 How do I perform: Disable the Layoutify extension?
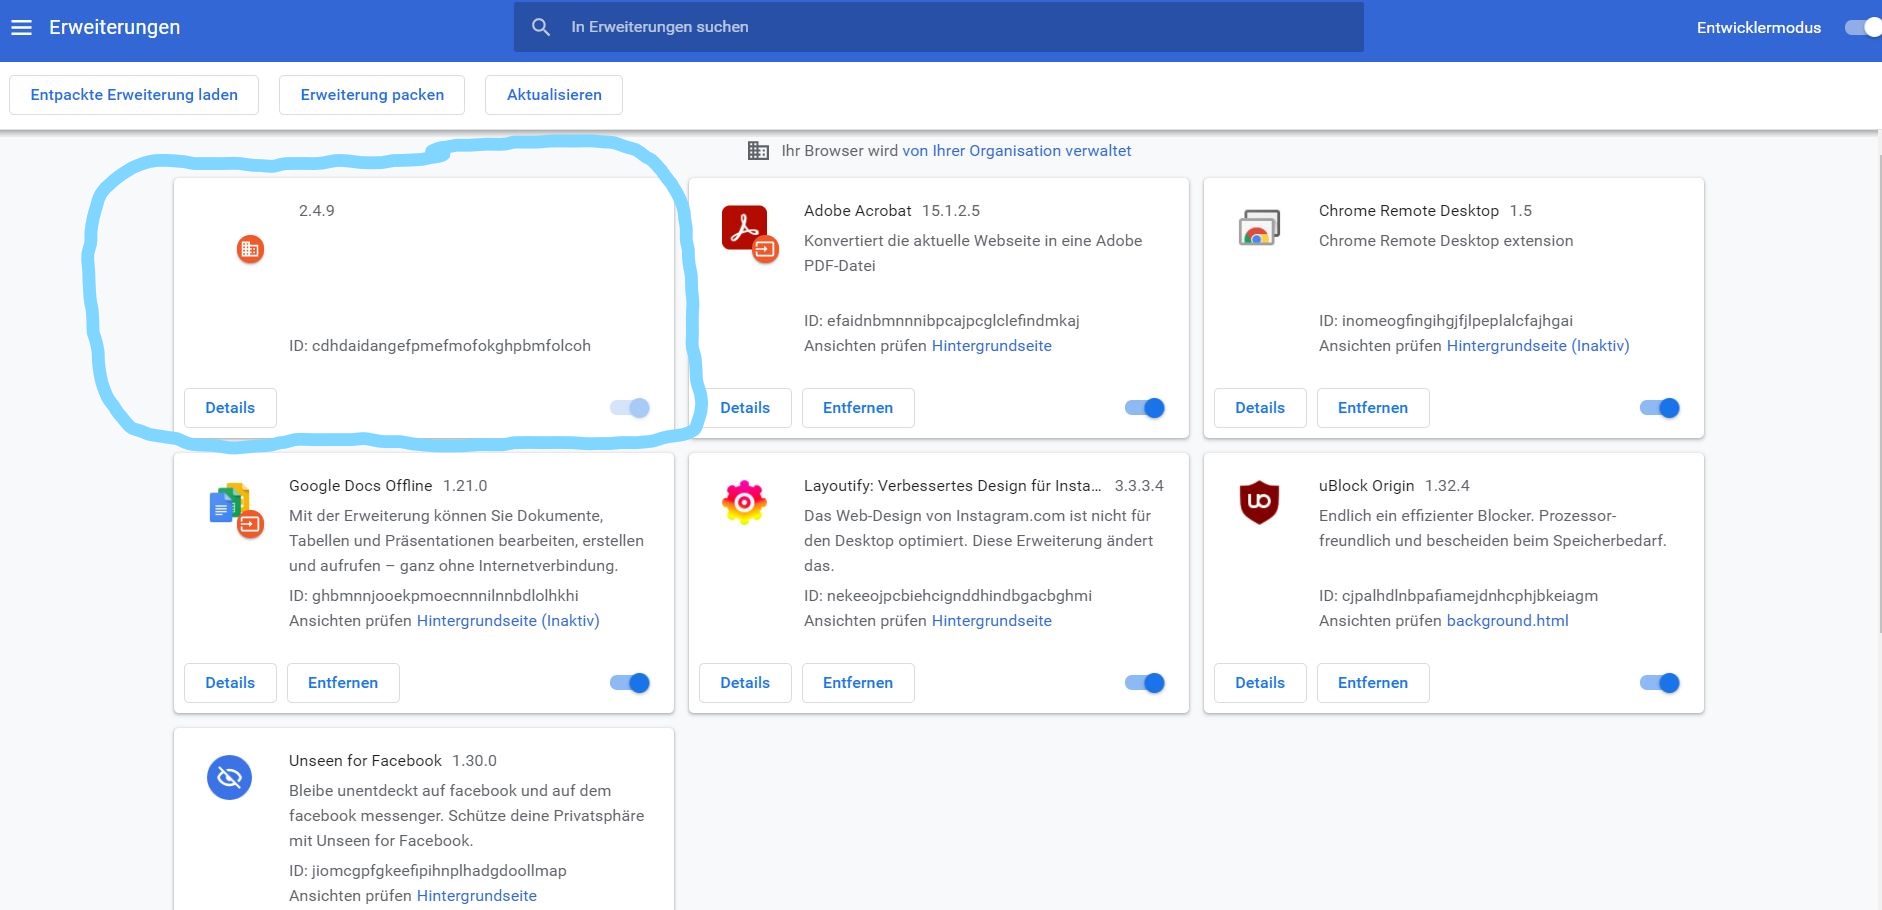(x=1145, y=682)
